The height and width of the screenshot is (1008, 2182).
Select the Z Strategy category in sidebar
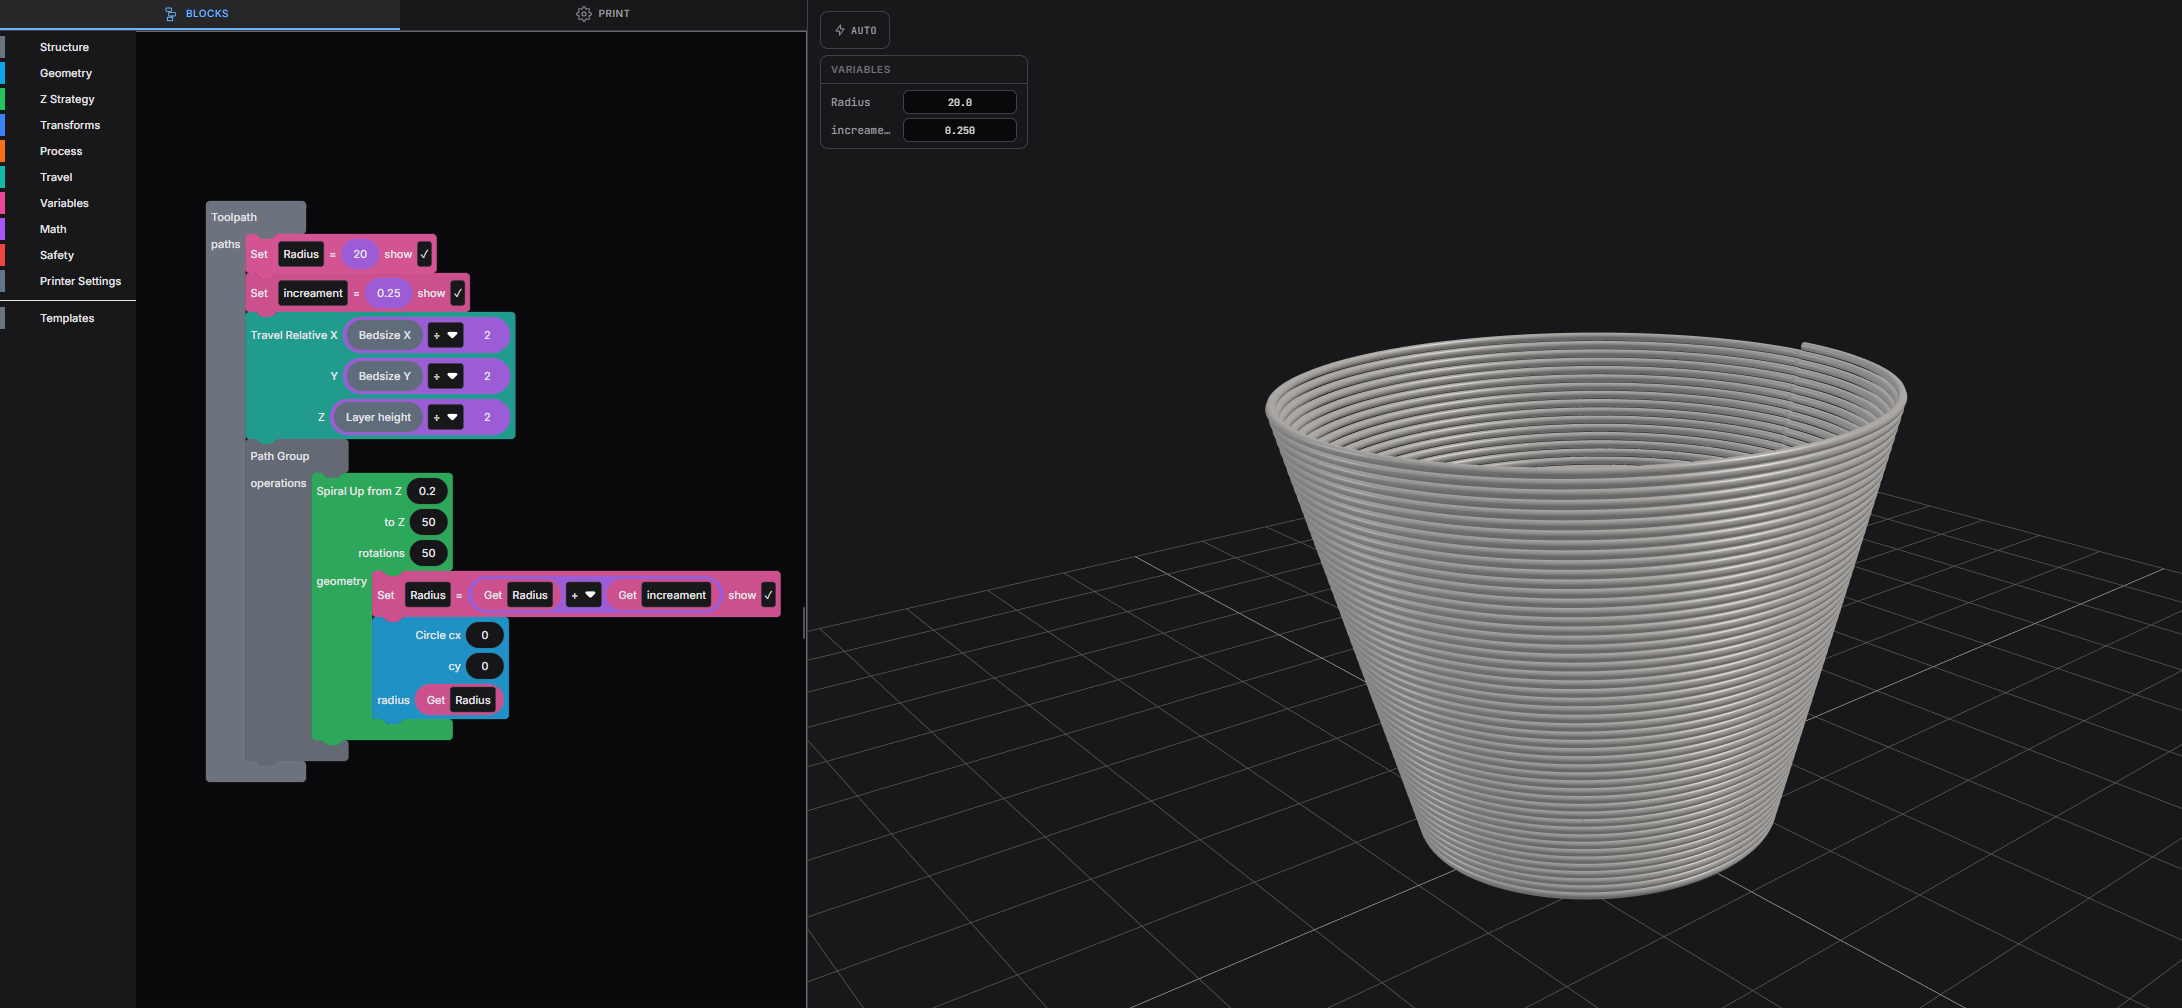(x=67, y=99)
